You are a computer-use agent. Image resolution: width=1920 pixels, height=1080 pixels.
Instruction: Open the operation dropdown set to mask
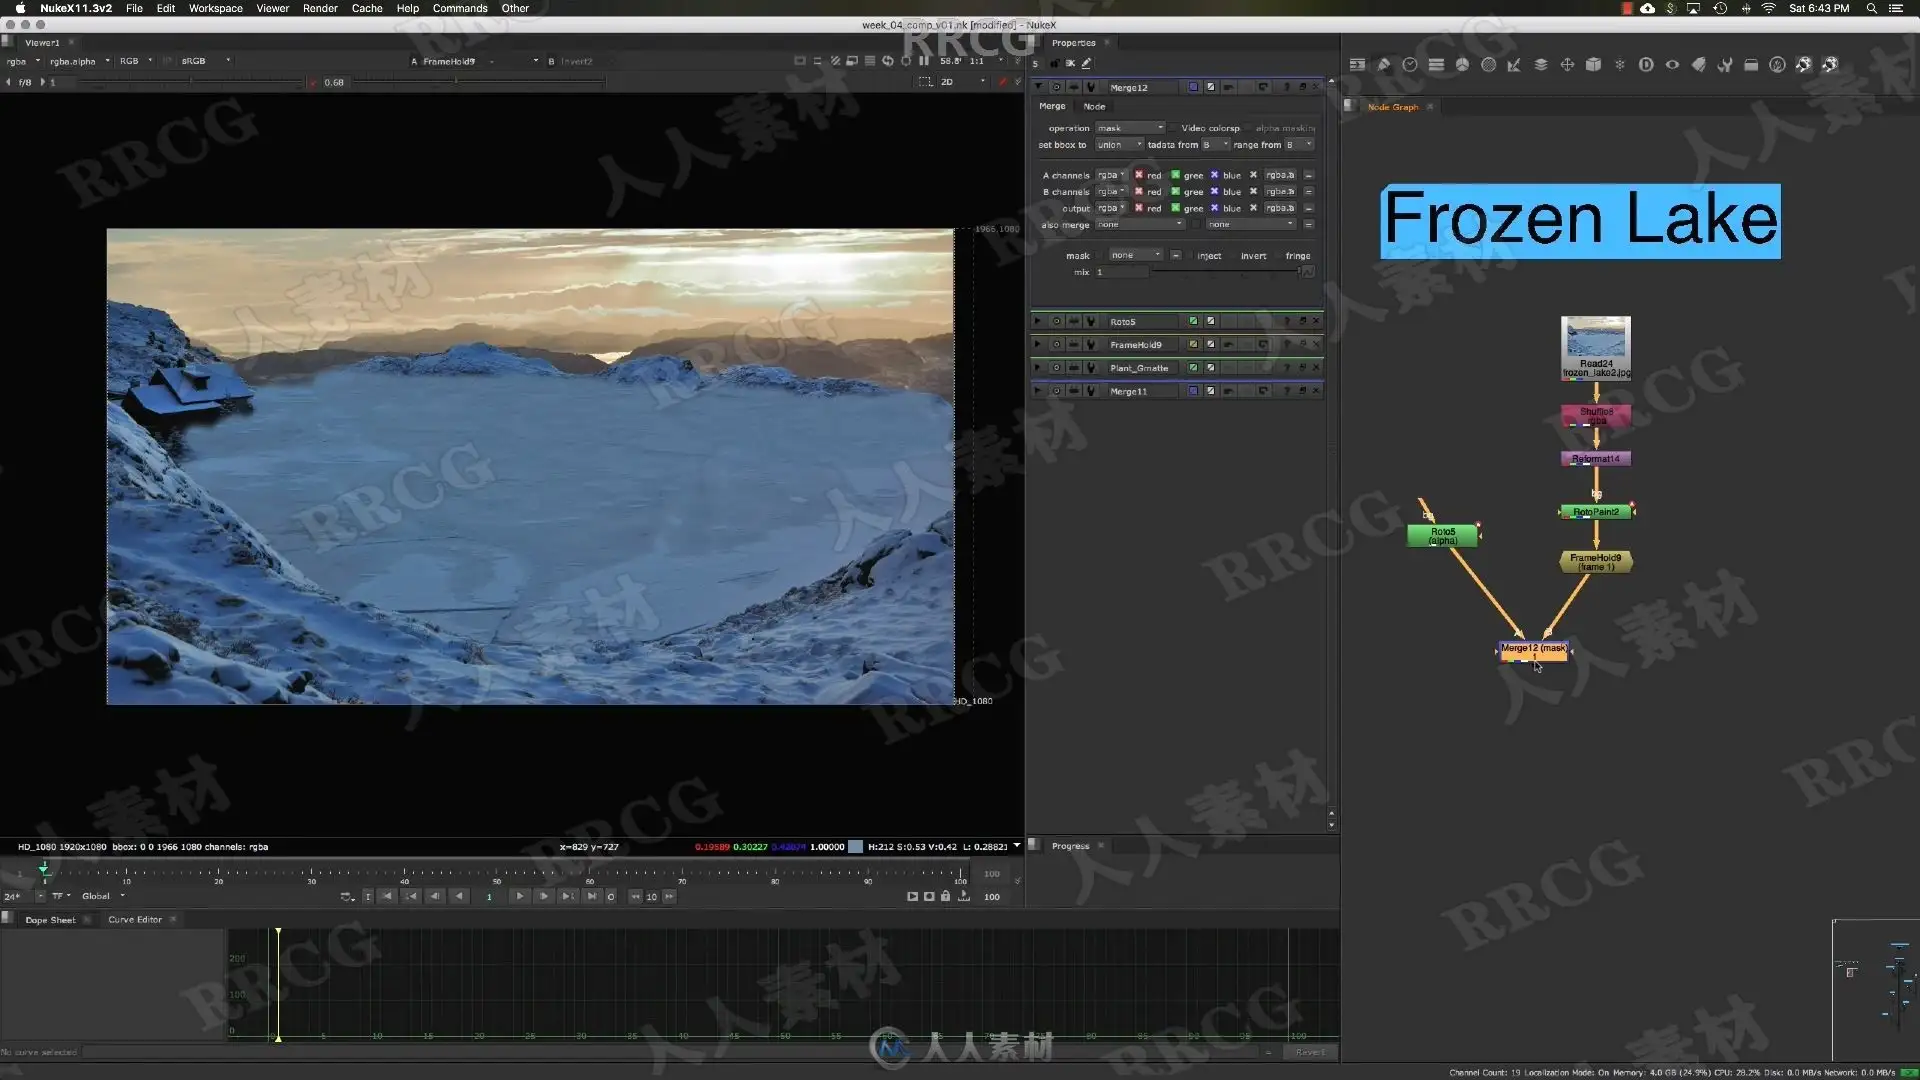click(x=1131, y=128)
